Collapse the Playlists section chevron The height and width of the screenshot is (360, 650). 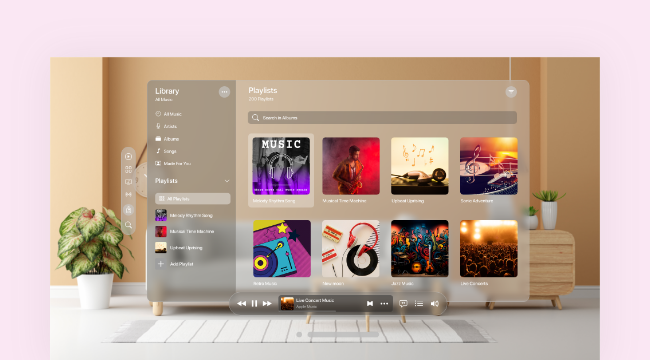click(x=227, y=181)
